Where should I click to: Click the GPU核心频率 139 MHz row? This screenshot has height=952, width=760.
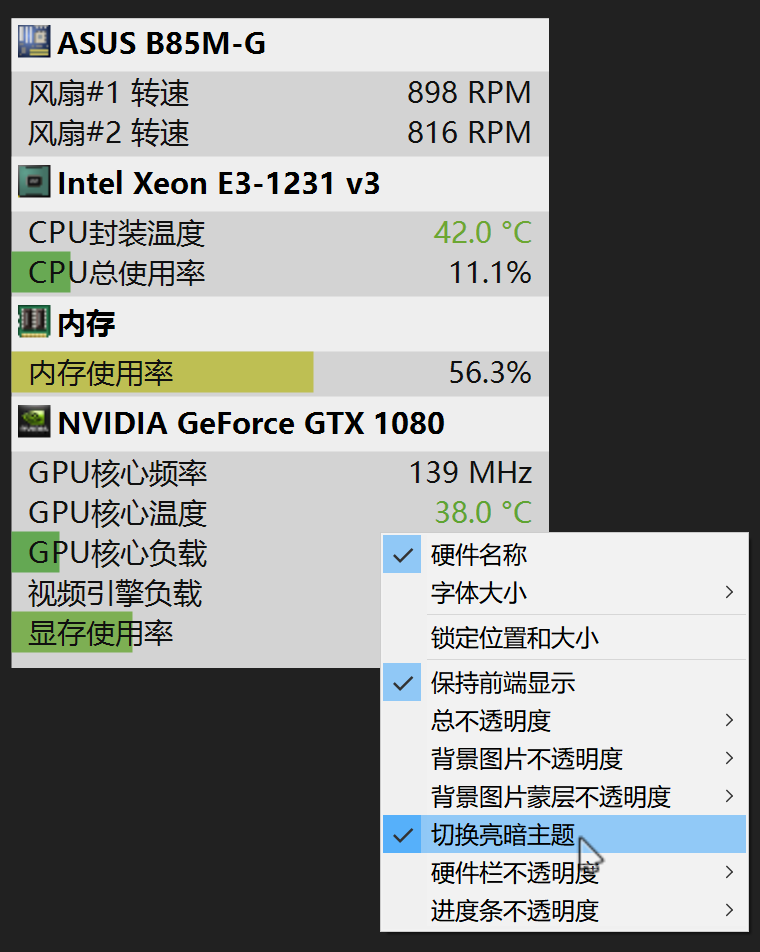pos(280,473)
